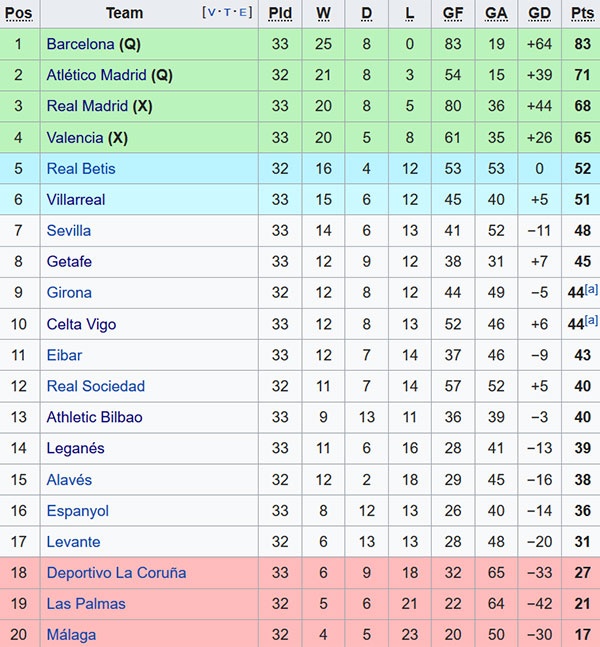Open the Real Betis link
Image resolution: width=600 pixels, height=647 pixels.
pos(81,168)
